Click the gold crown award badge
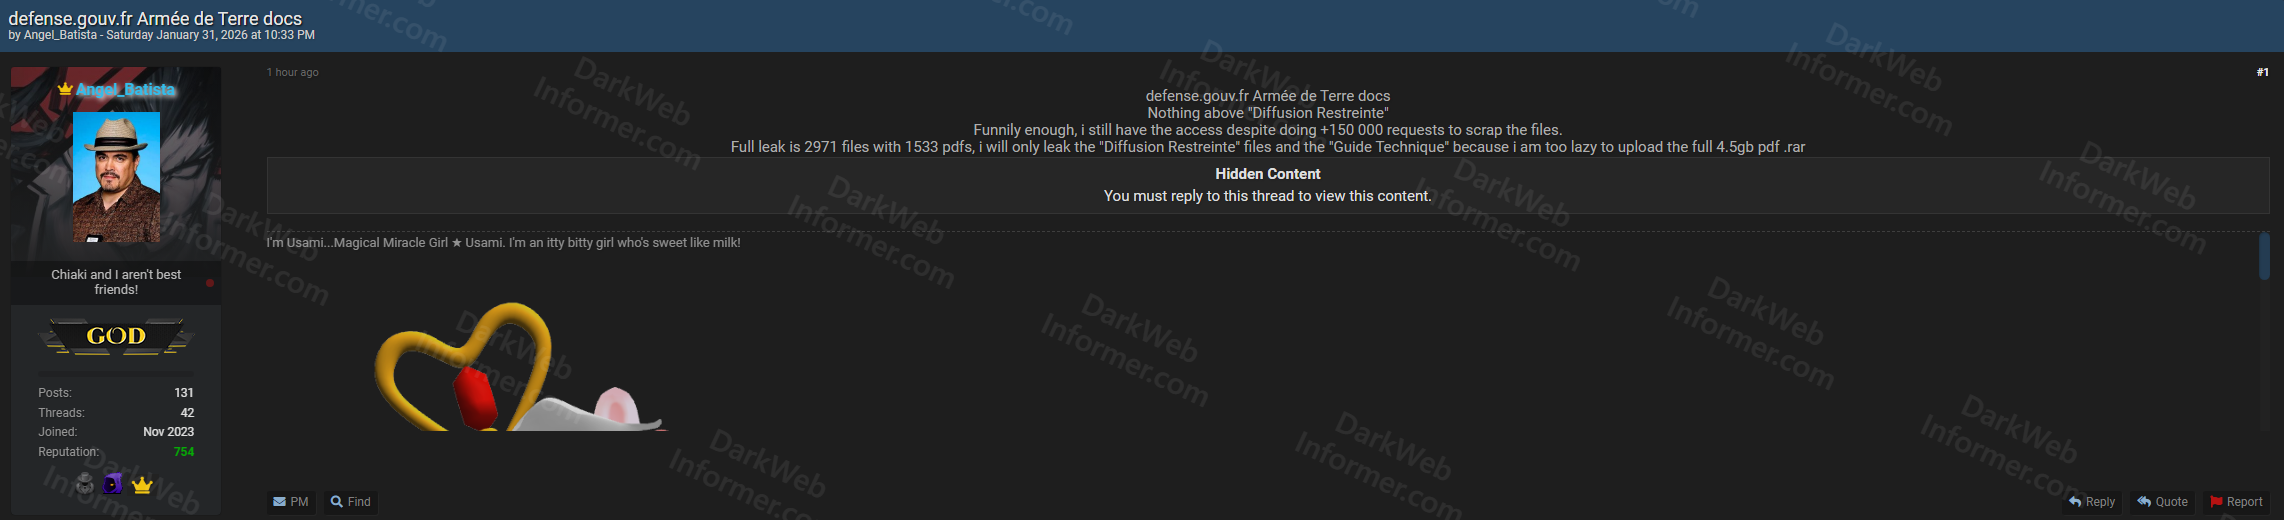Image resolution: width=2284 pixels, height=520 pixels. (142, 485)
